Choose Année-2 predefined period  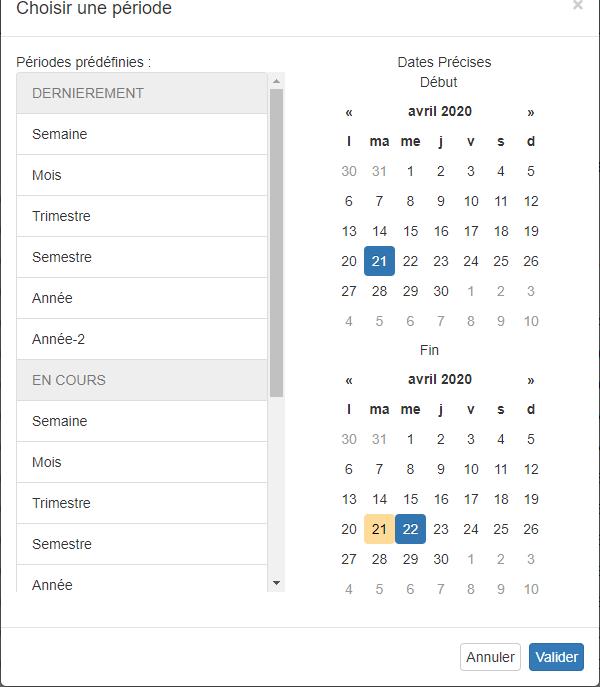142,339
